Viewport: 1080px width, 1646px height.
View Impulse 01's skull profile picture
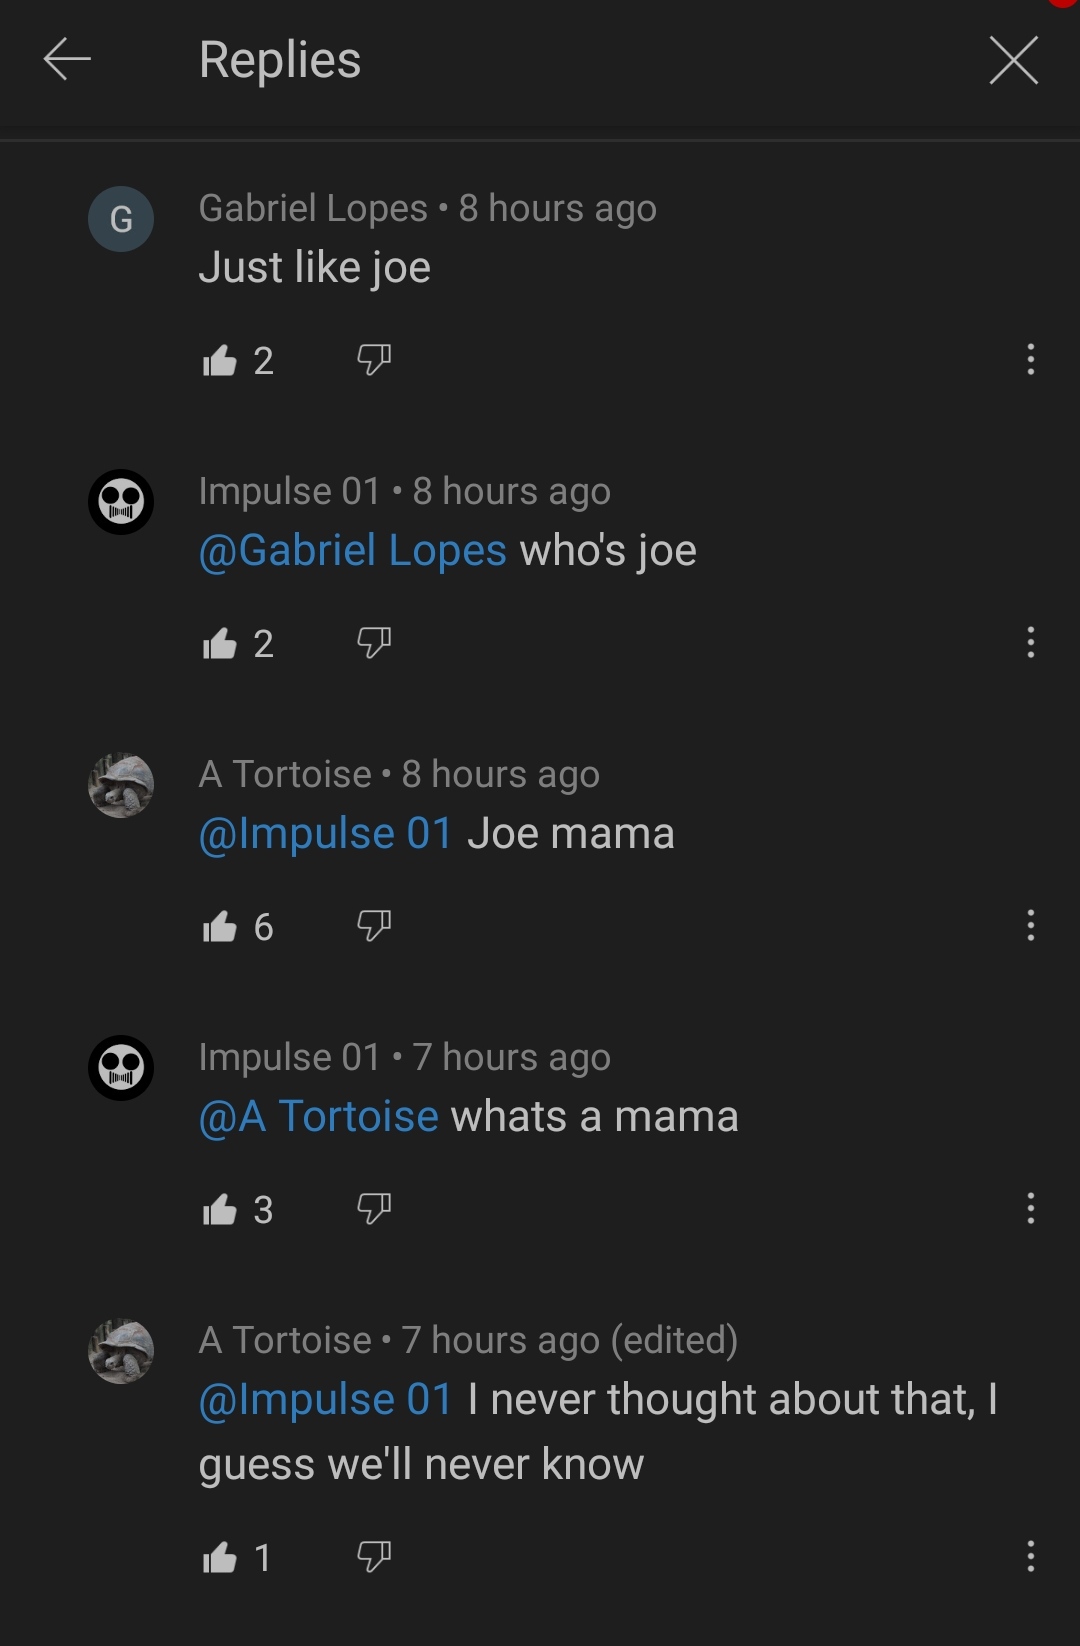coord(121,502)
